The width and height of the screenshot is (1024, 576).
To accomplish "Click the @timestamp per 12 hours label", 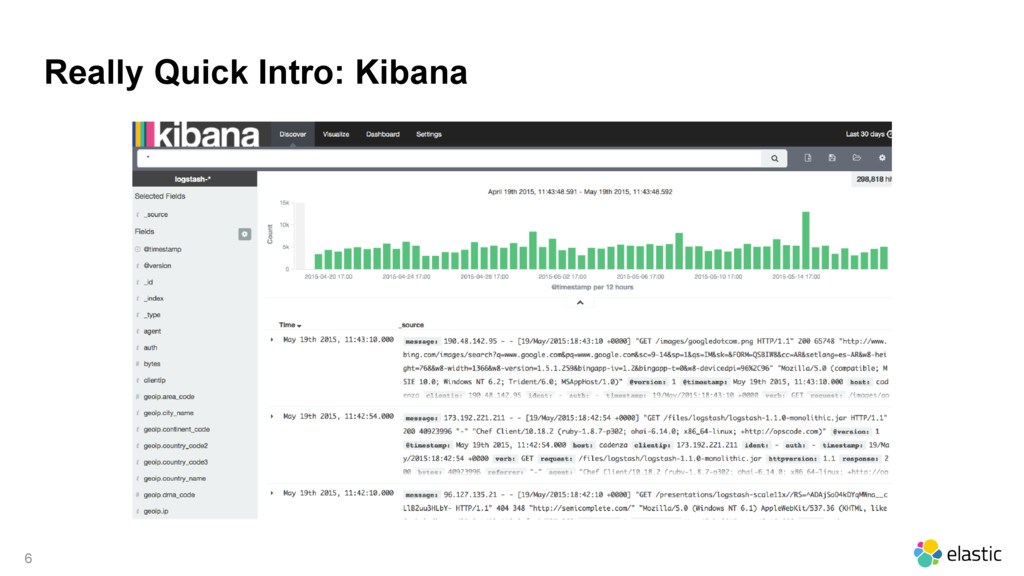I will tap(592, 287).
